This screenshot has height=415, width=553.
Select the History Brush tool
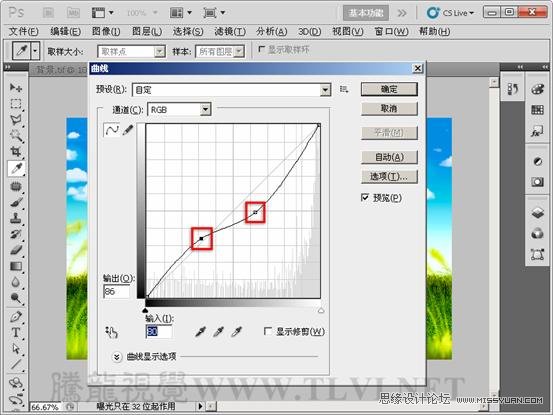tap(16, 234)
